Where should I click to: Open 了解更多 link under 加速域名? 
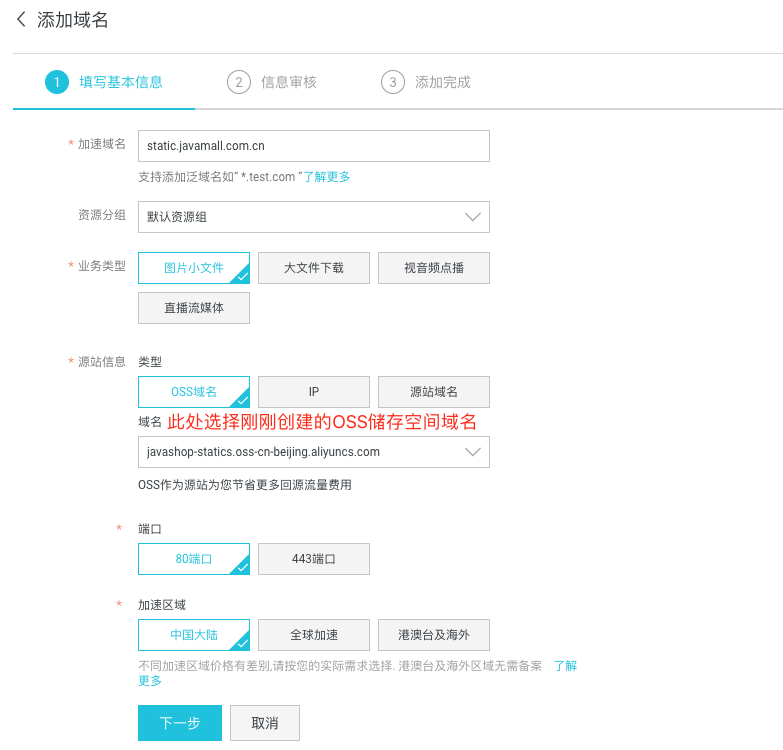327,177
